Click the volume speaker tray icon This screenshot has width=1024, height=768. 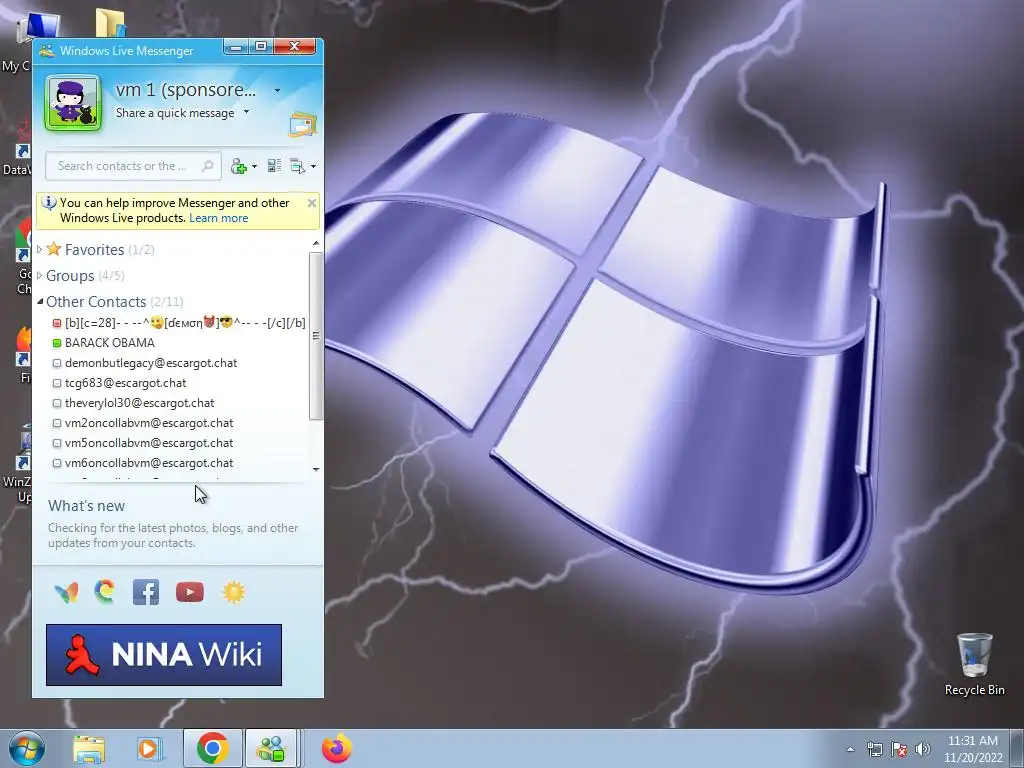pos(923,749)
